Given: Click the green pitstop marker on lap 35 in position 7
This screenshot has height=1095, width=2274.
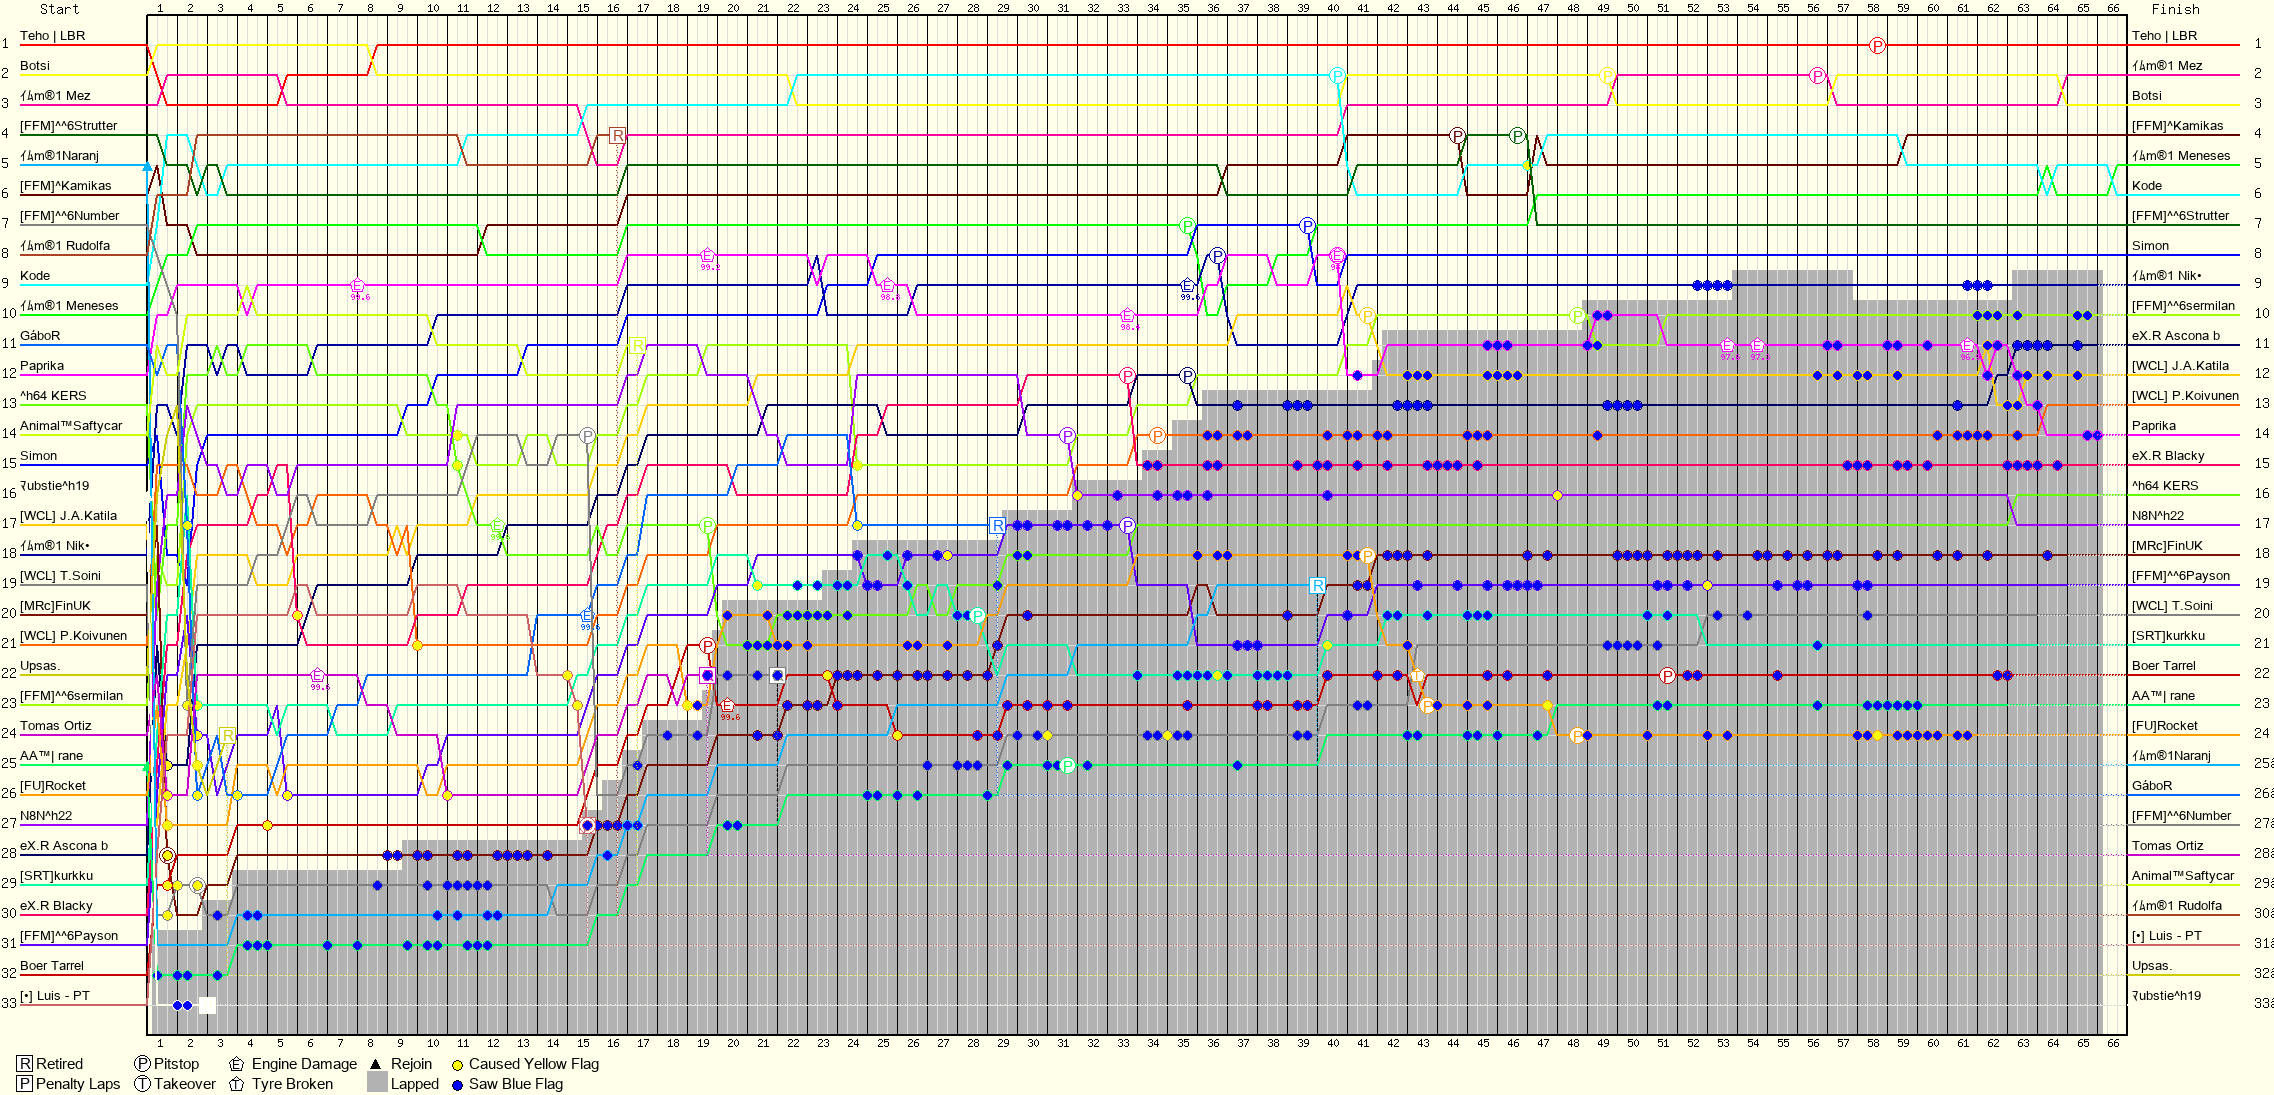Looking at the screenshot, I should pyautogui.click(x=1187, y=226).
